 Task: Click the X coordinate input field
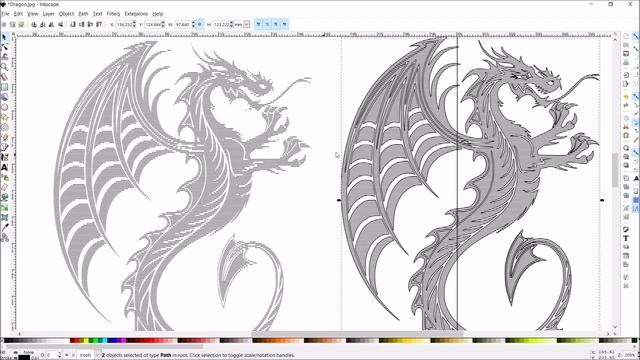(124, 24)
